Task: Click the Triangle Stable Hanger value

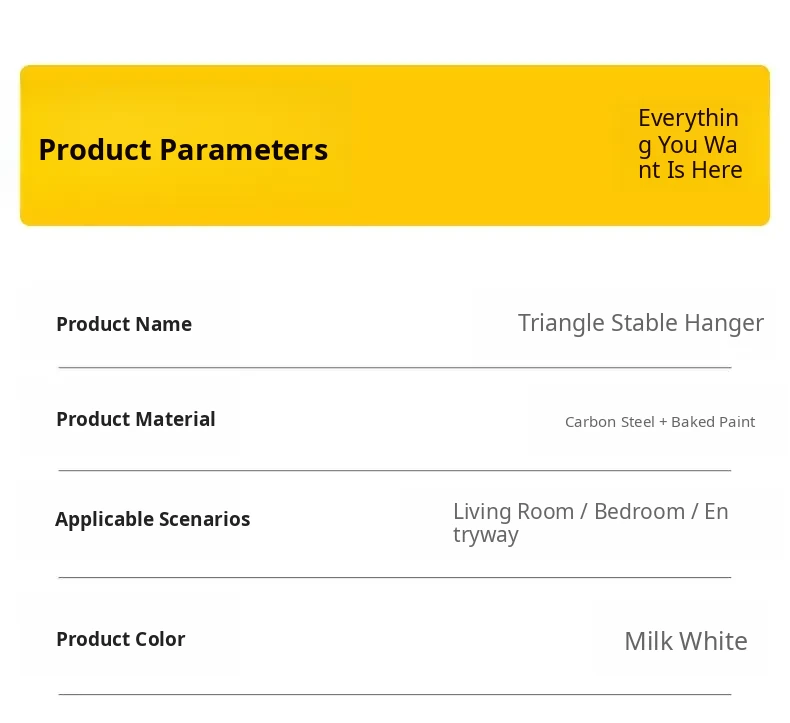Action: [640, 323]
